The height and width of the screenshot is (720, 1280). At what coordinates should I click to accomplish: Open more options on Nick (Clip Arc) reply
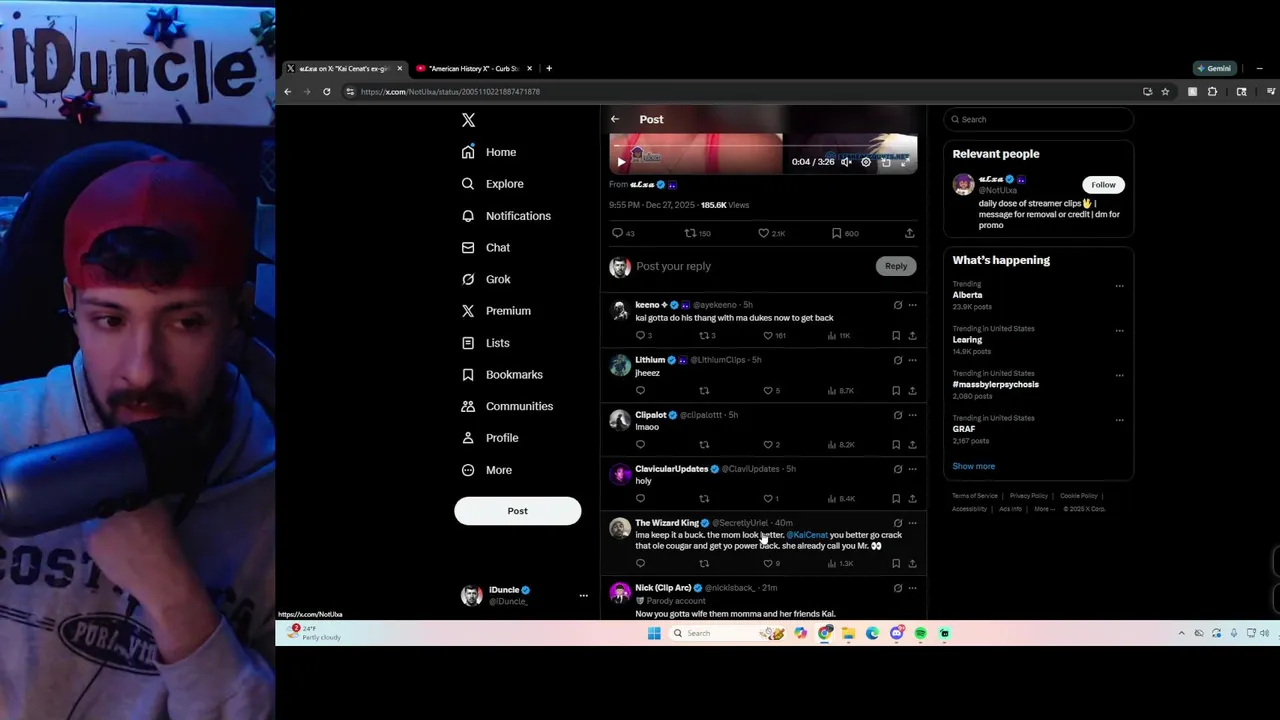(x=912, y=588)
